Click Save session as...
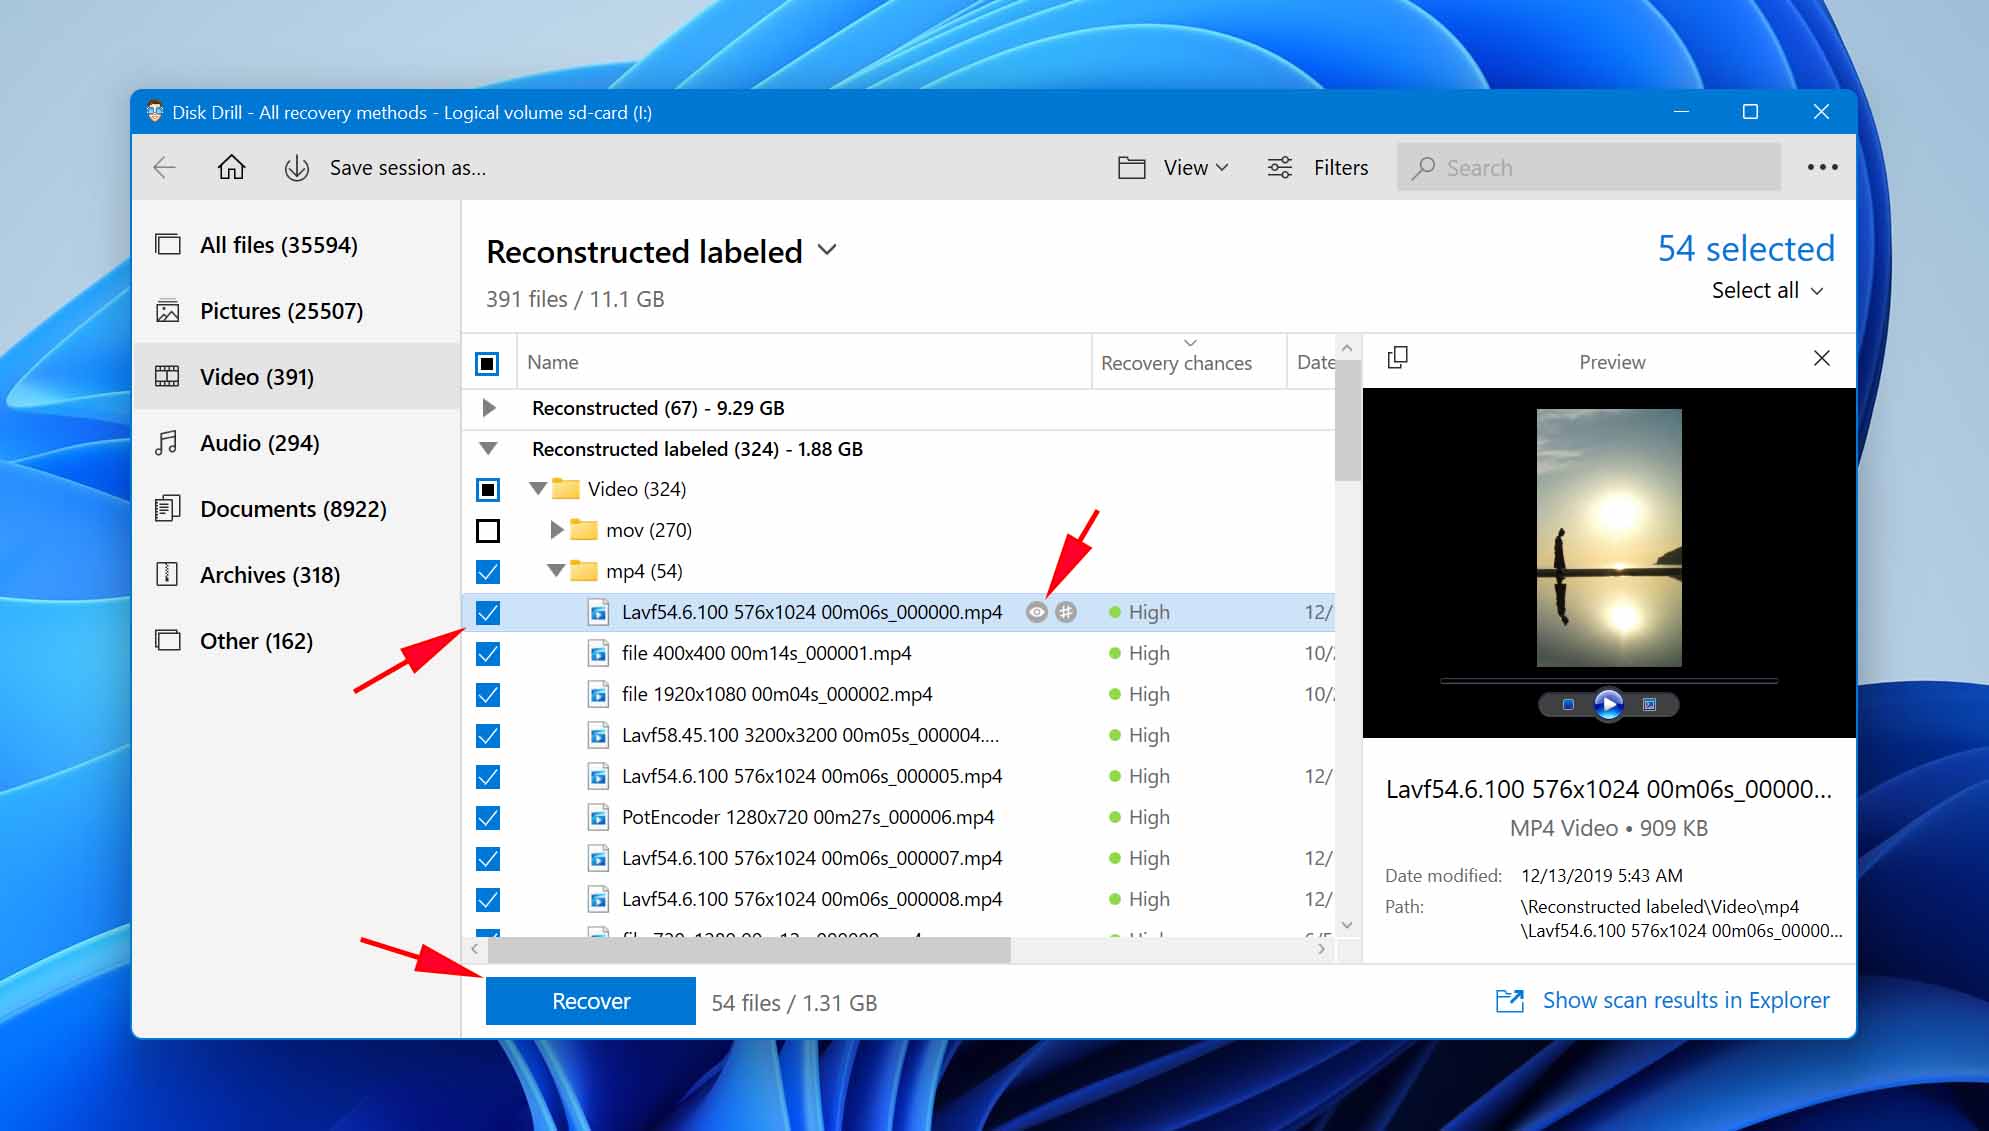The height and width of the screenshot is (1131, 1989). pyautogui.click(x=408, y=168)
